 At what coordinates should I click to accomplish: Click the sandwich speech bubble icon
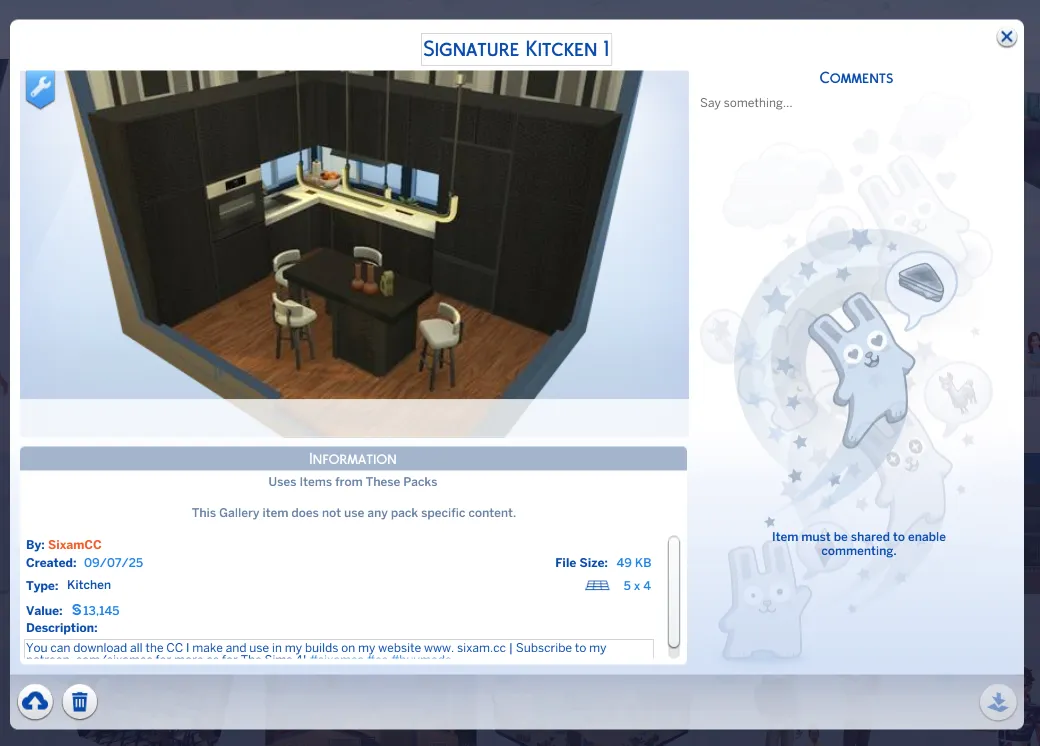(920, 281)
